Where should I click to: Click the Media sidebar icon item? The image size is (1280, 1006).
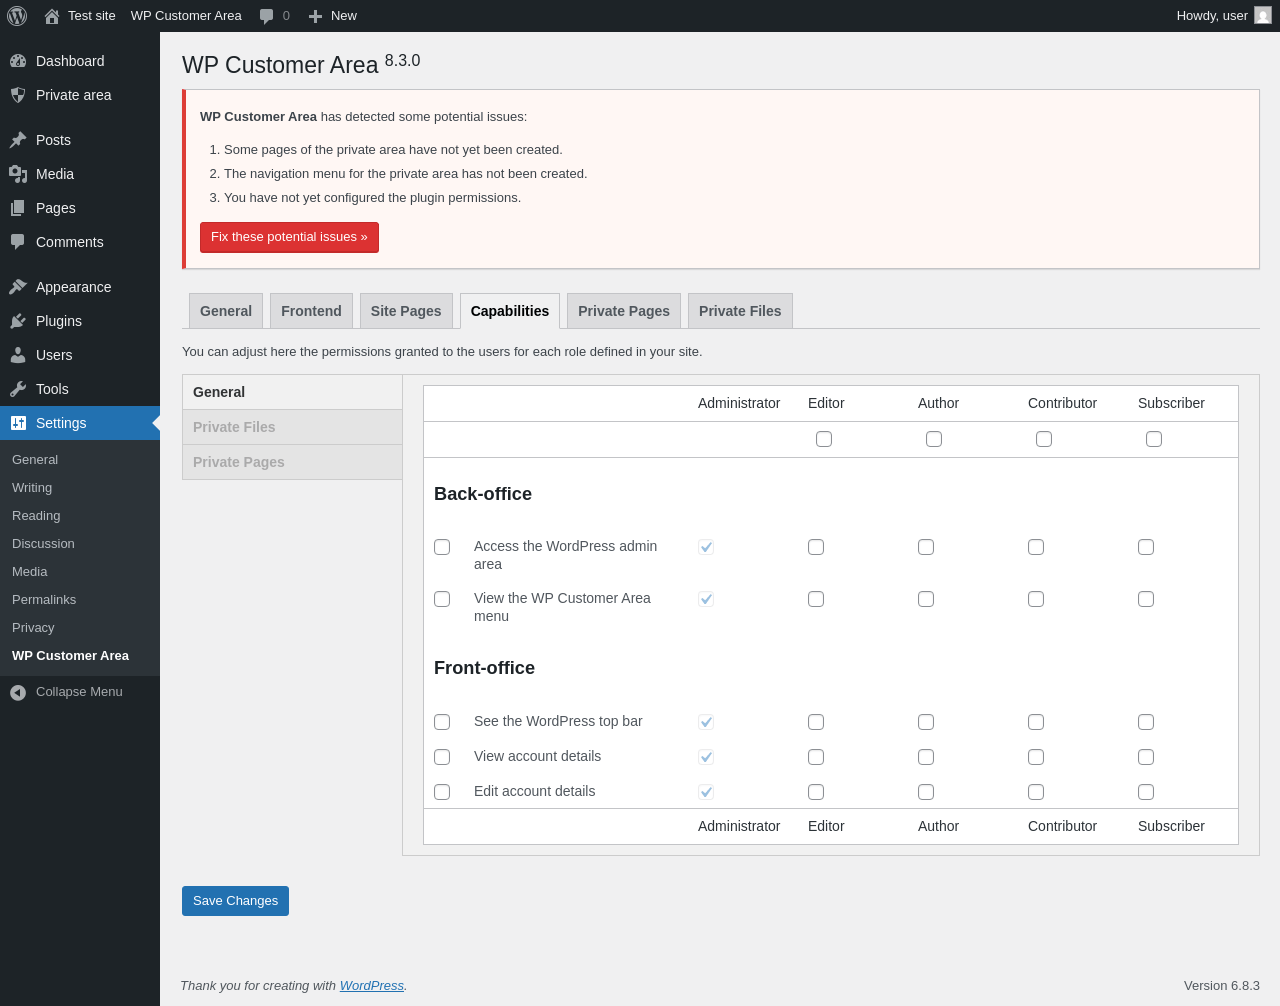(x=18, y=174)
